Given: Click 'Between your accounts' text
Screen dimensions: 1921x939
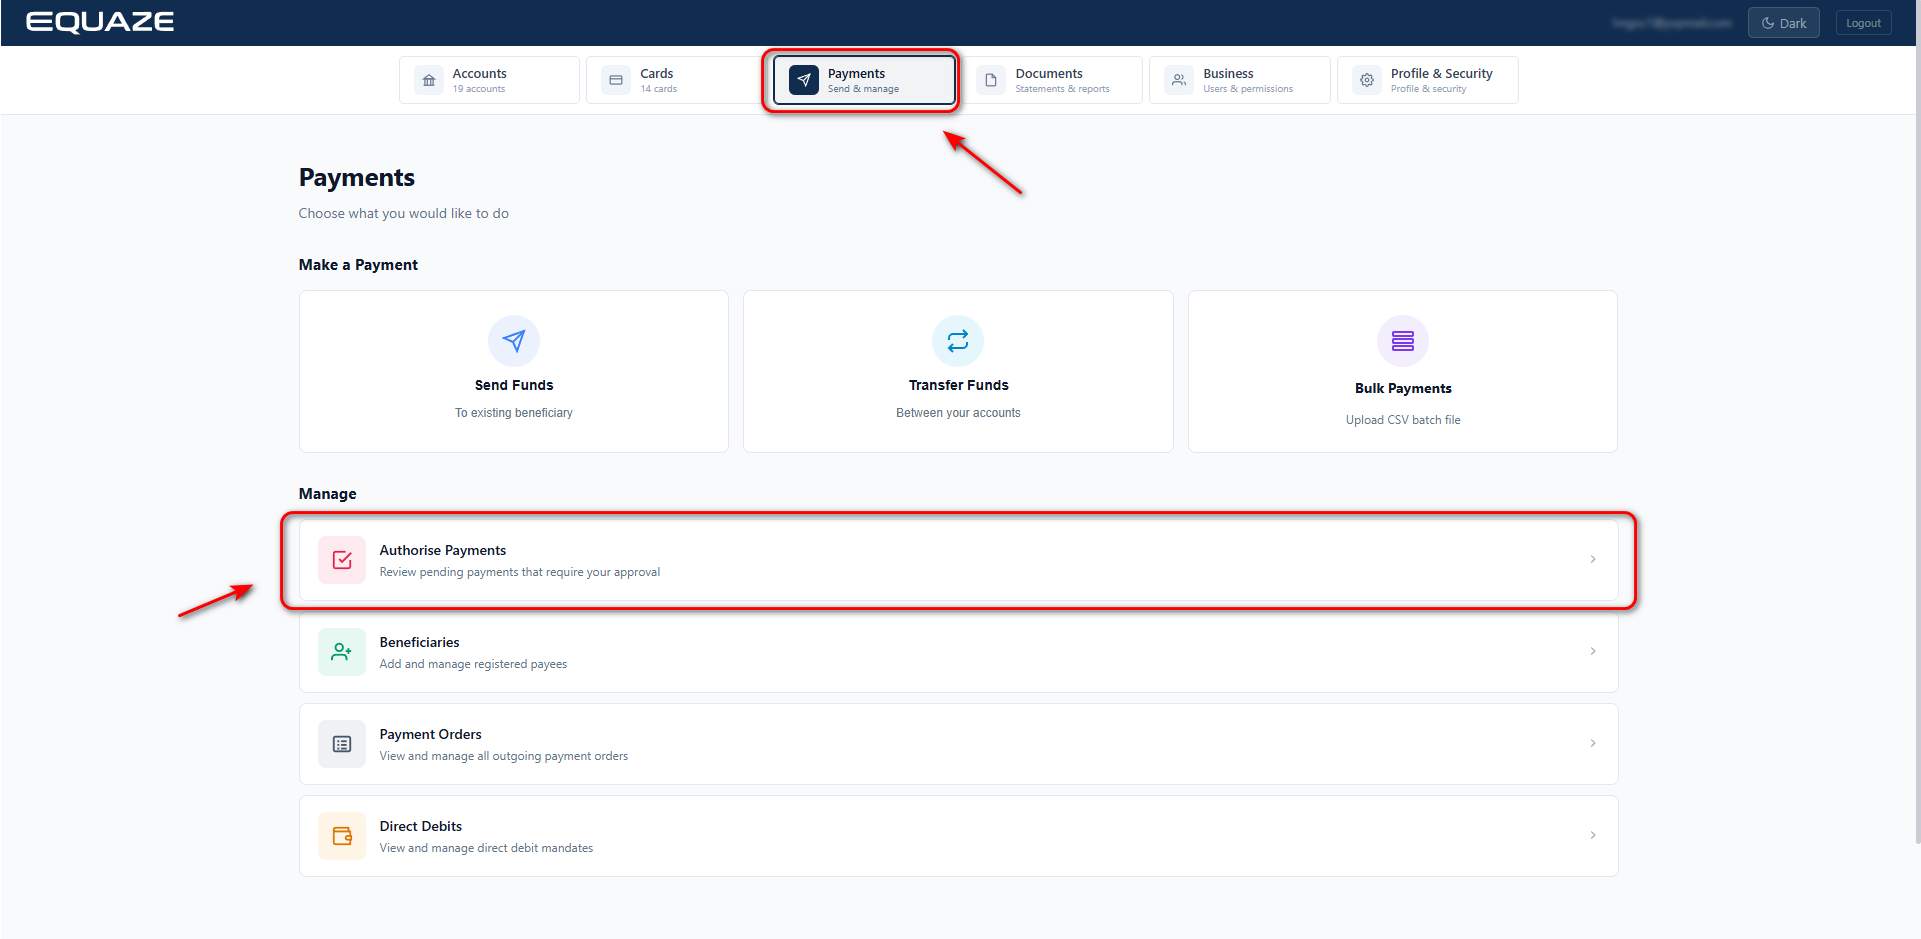Looking at the screenshot, I should pos(958,413).
